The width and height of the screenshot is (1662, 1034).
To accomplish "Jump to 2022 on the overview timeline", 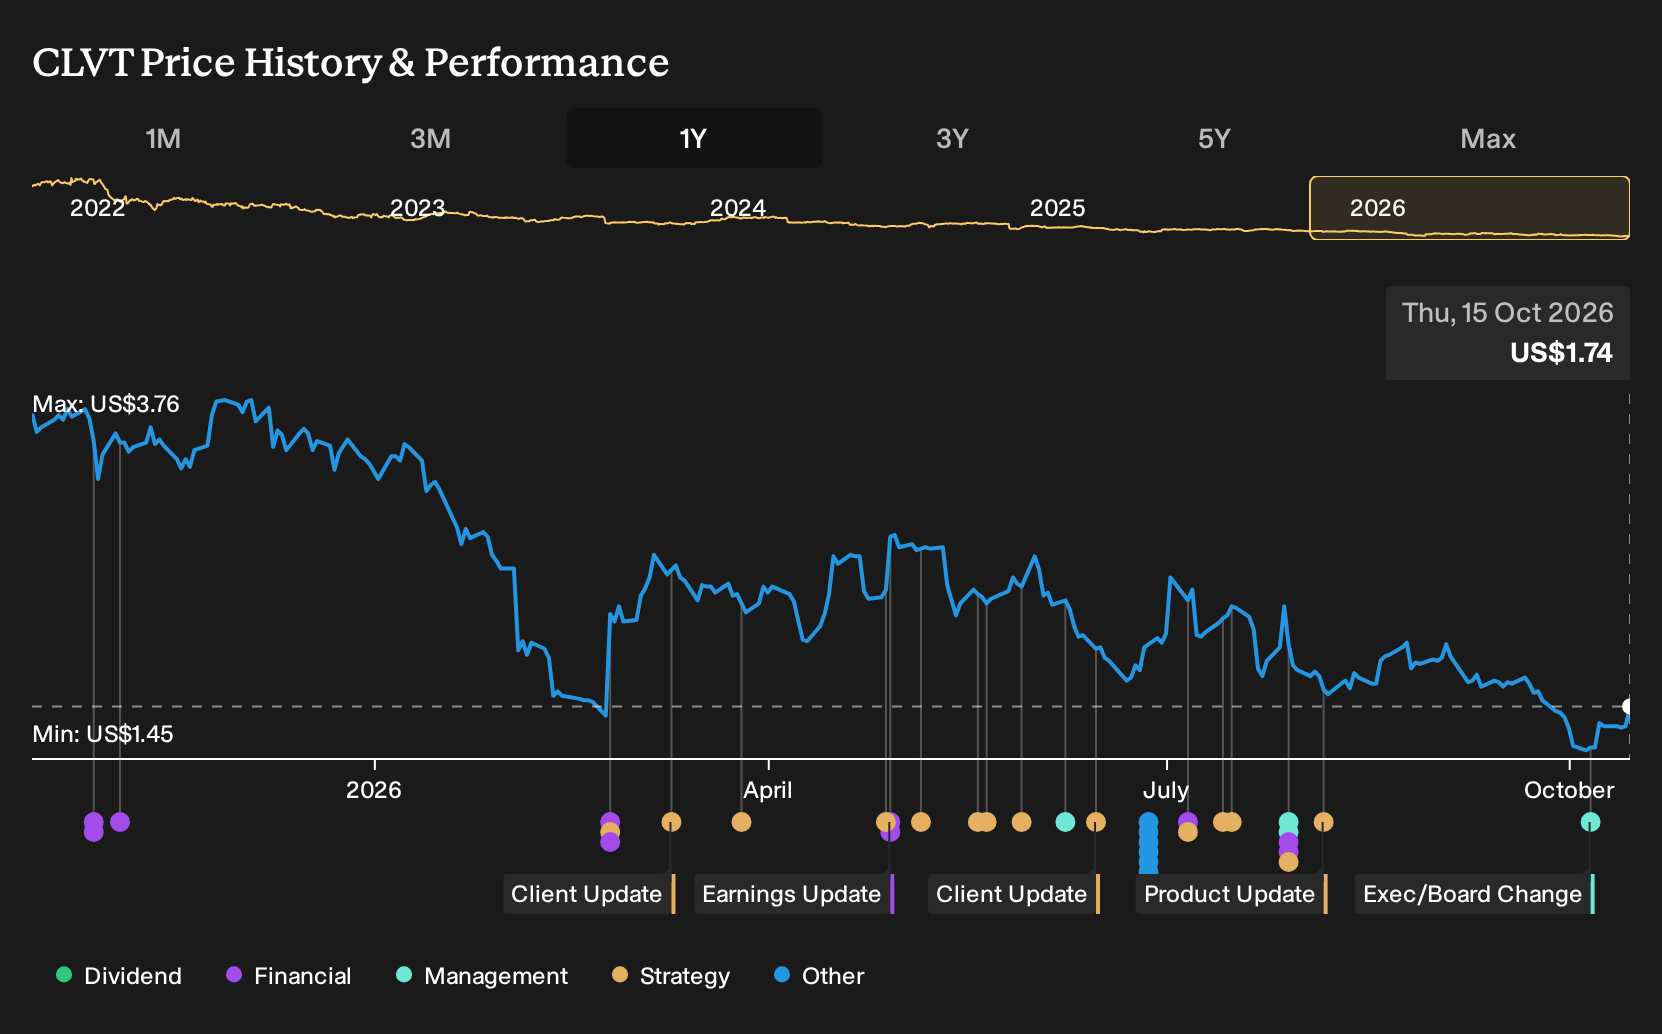I will tap(97, 208).
